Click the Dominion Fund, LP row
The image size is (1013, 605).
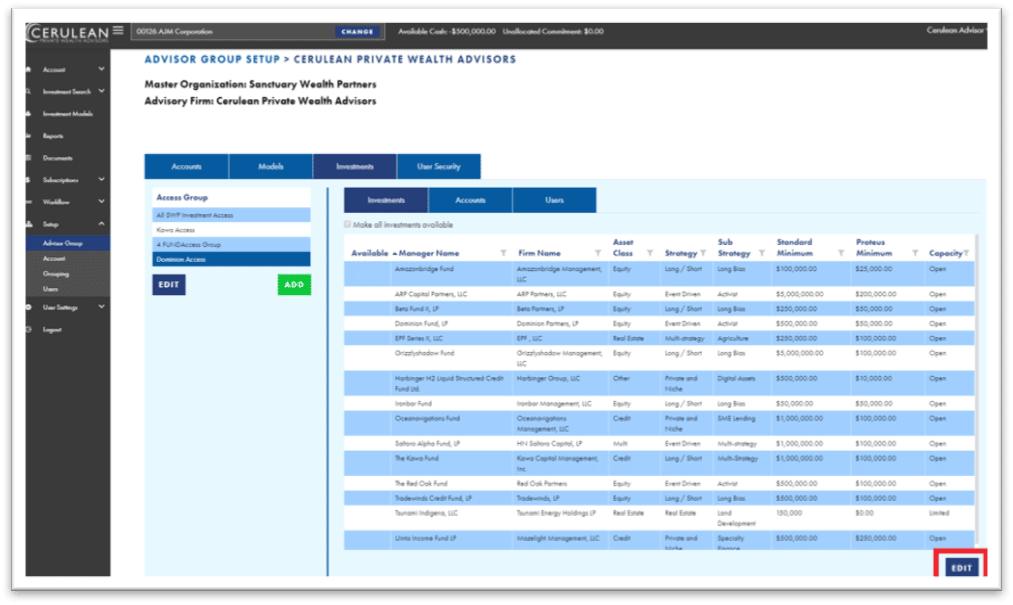659,324
